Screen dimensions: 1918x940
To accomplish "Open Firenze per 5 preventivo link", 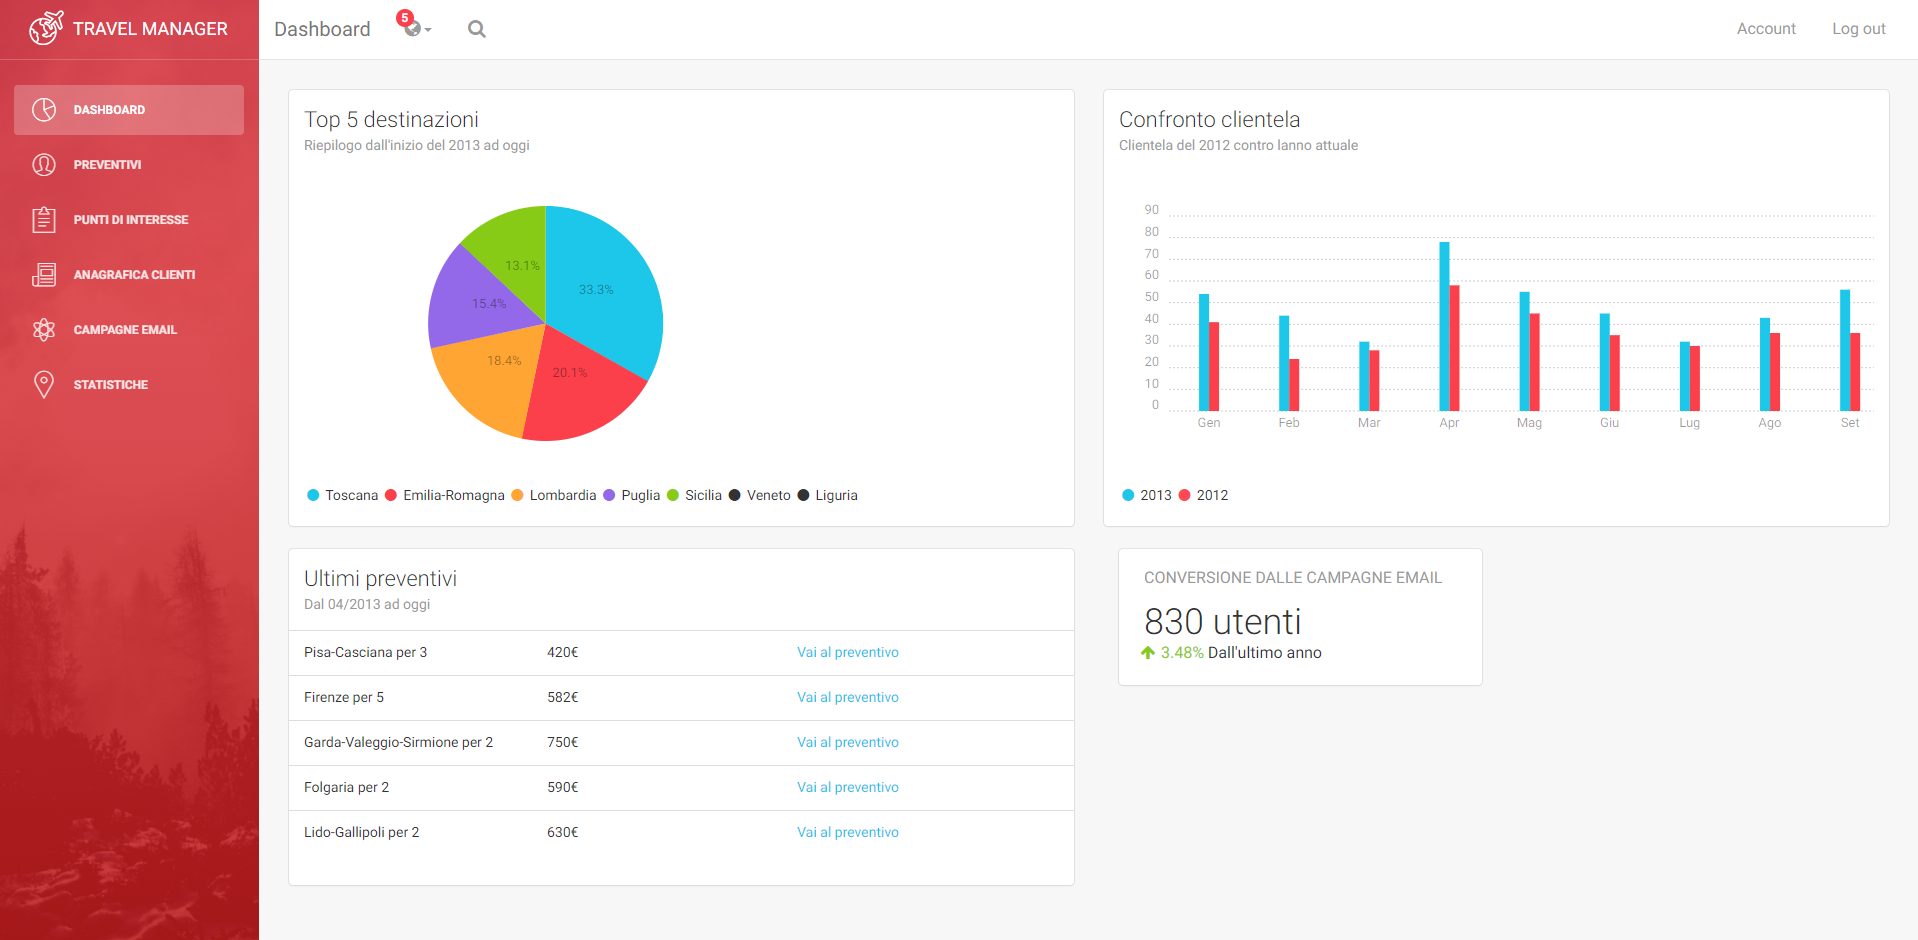I will [x=847, y=697].
